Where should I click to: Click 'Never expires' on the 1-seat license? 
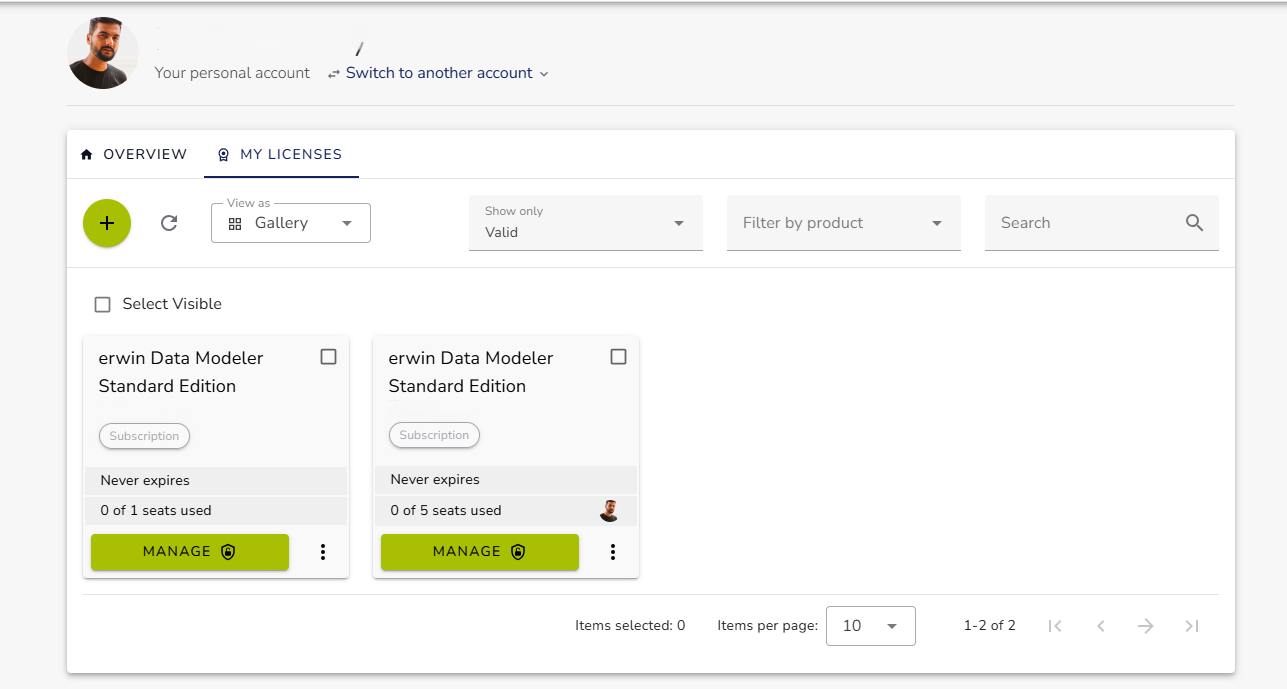pos(145,481)
